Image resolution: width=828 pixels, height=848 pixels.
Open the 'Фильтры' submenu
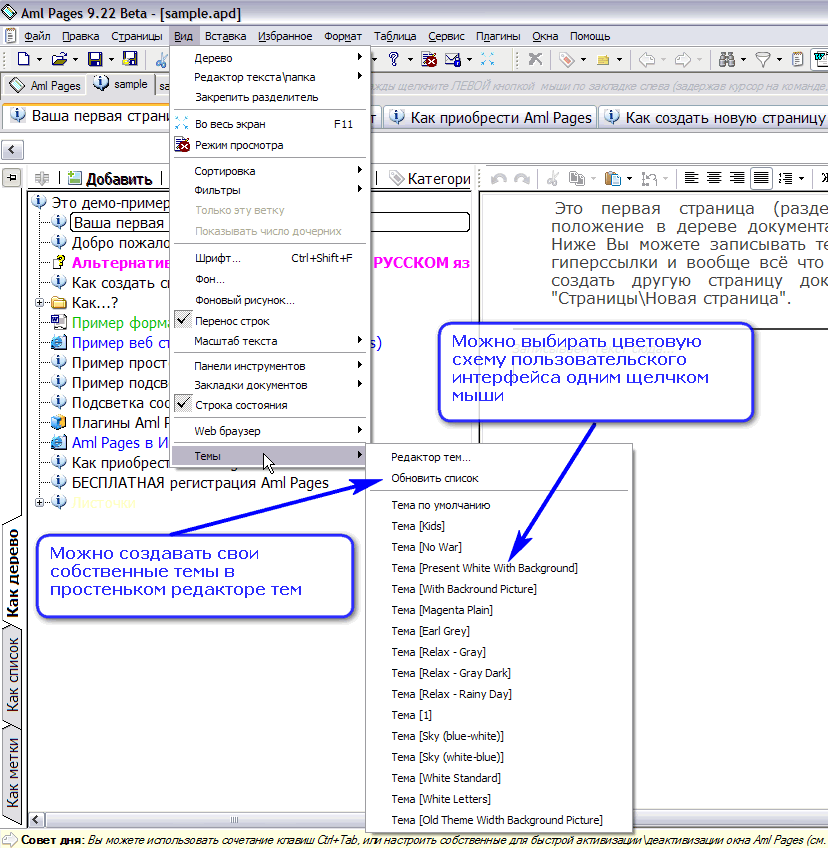click(270, 190)
